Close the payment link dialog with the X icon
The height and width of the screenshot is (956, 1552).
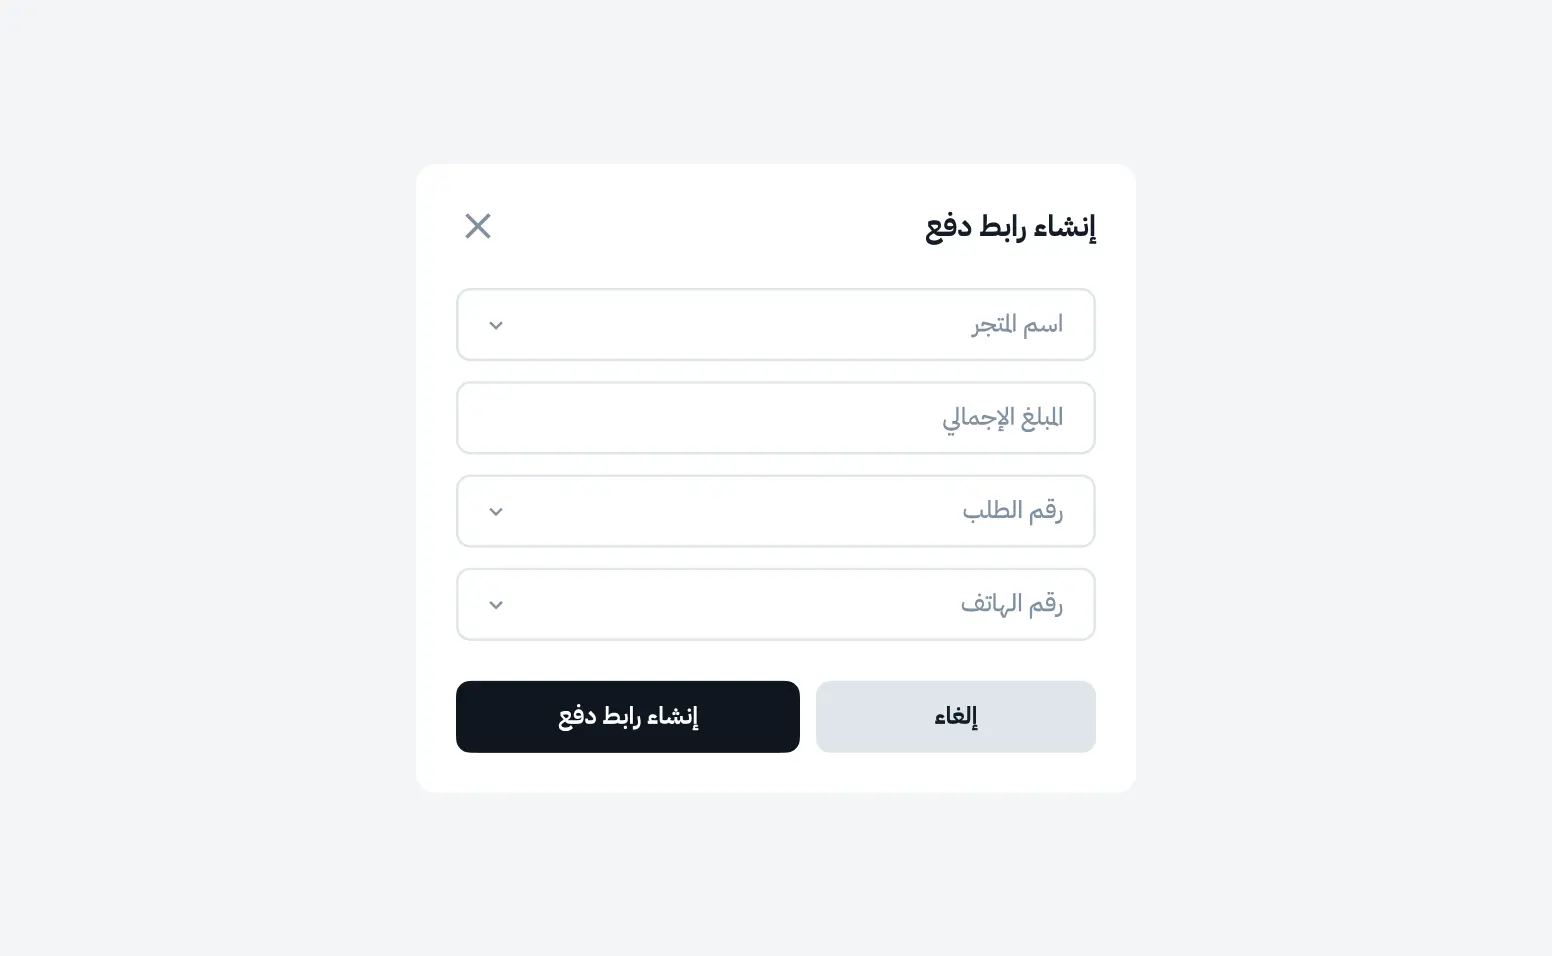pos(478,226)
